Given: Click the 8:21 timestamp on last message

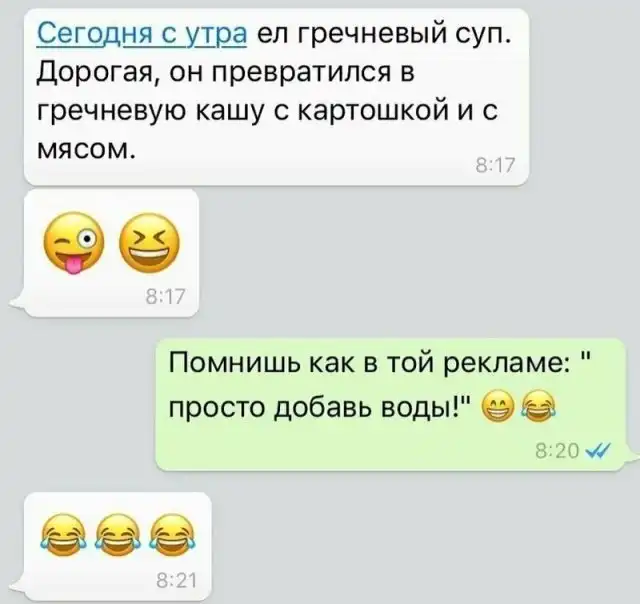Looking at the screenshot, I should pos(177,580).
